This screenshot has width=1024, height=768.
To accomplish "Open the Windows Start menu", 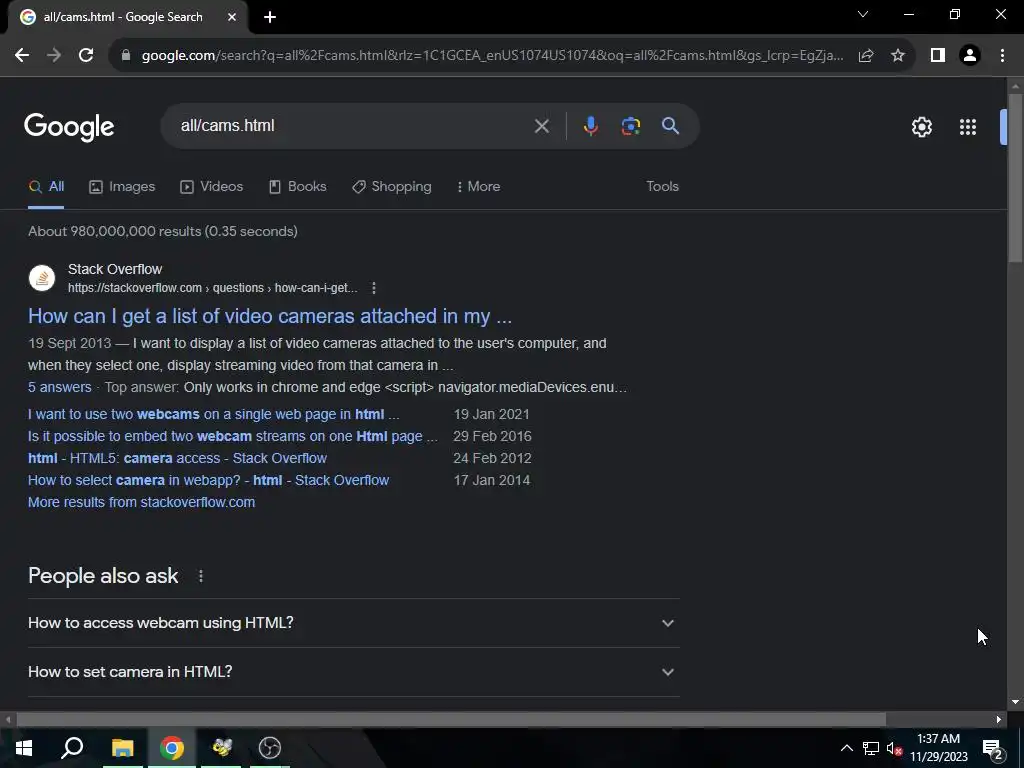I will (24, 748).
